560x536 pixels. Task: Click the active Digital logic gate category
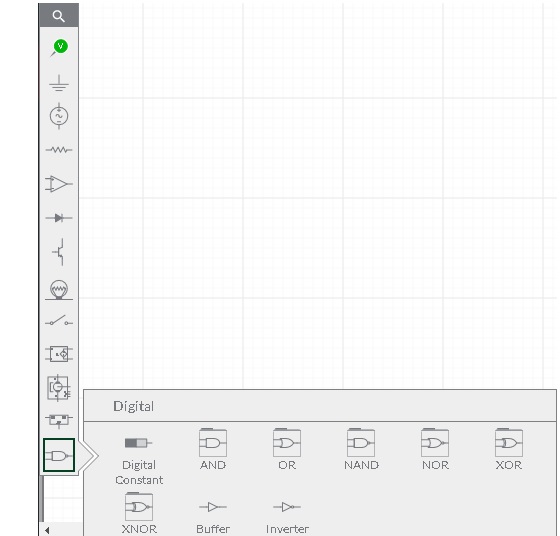[x=59, y=455]
